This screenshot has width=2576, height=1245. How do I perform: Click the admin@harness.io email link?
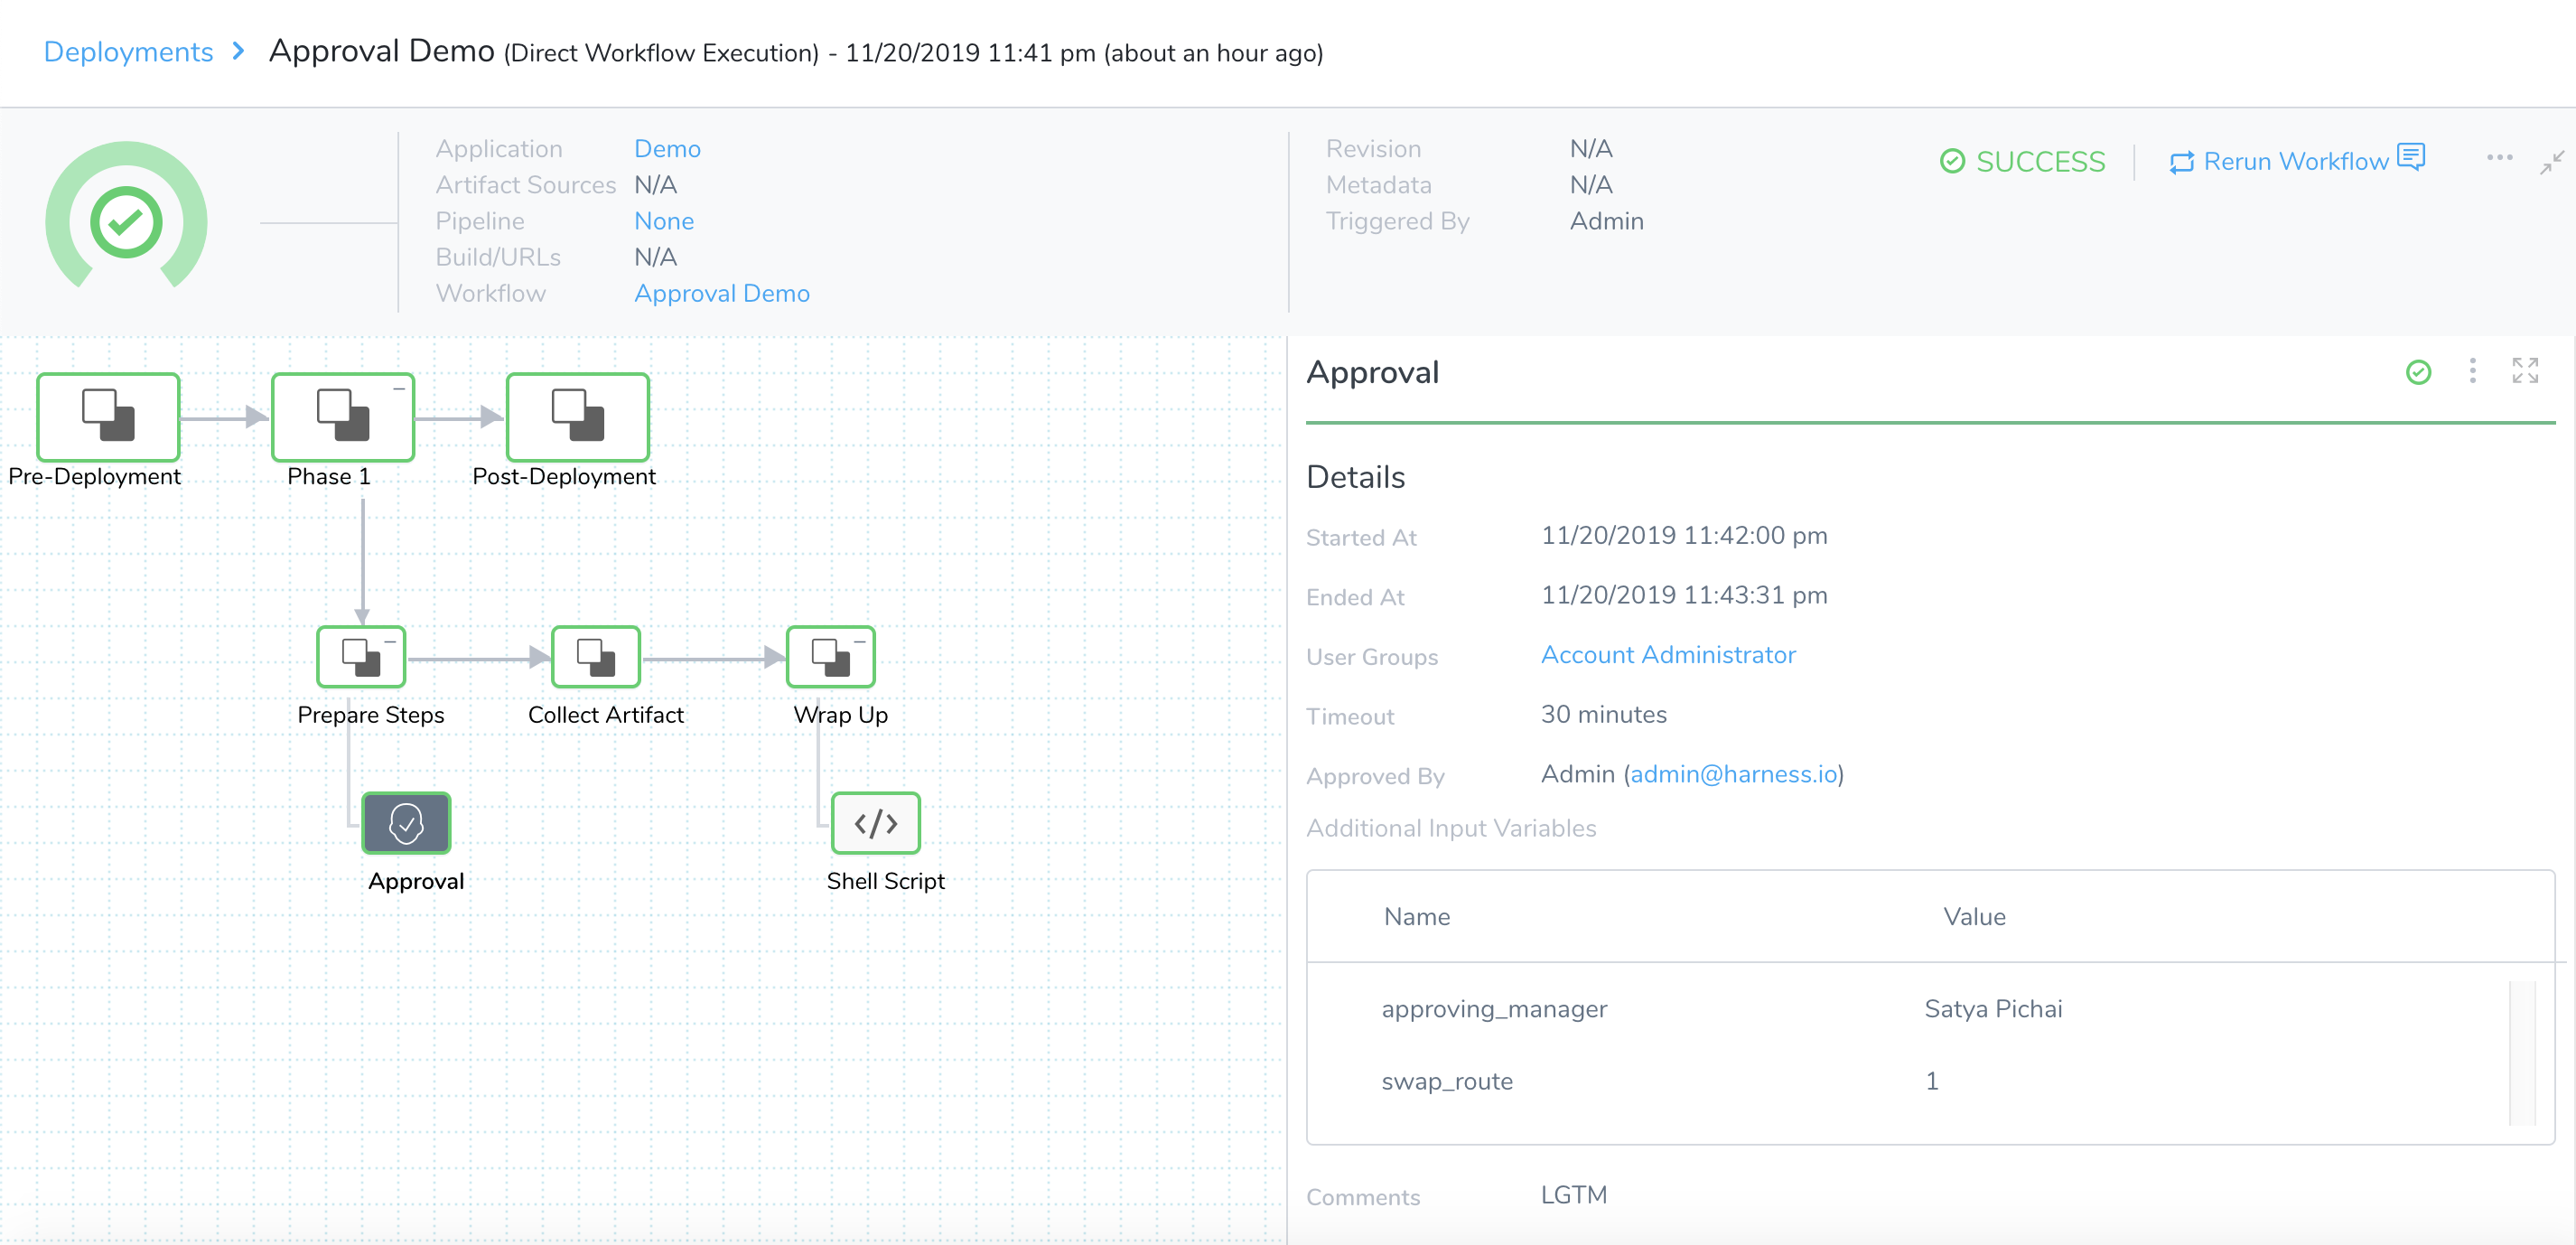click(1733, 774)
